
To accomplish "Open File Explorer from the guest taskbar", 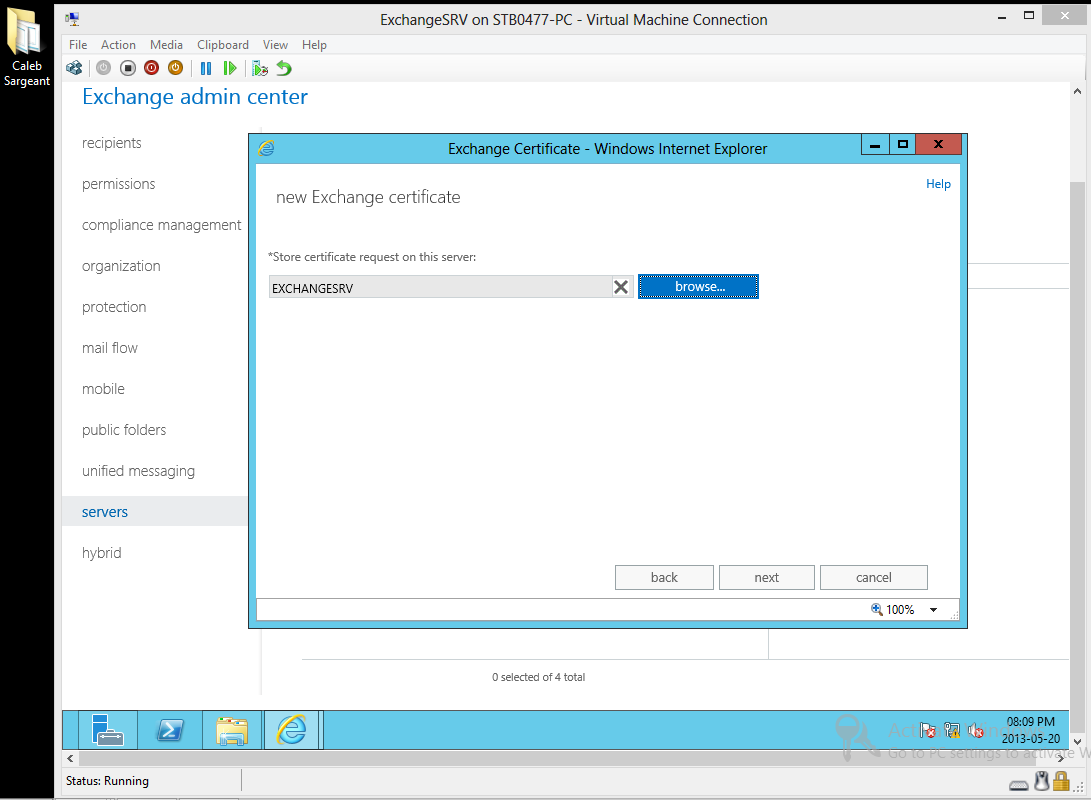I will click(232, 730).
